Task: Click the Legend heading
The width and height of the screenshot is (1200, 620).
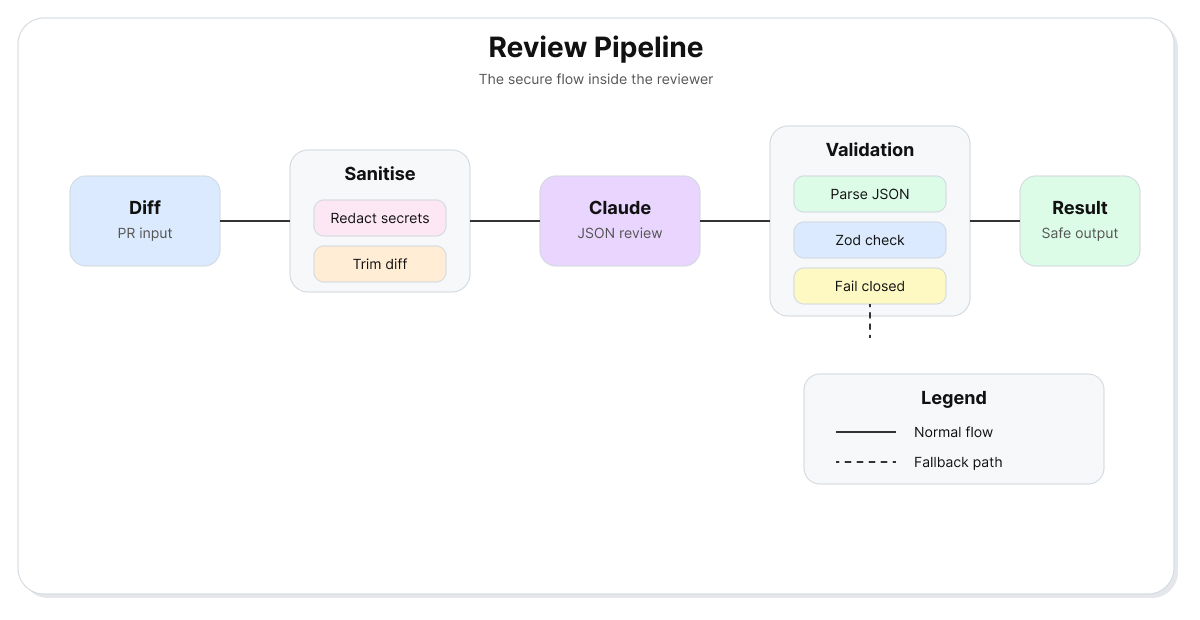Action: click(954, 398)
